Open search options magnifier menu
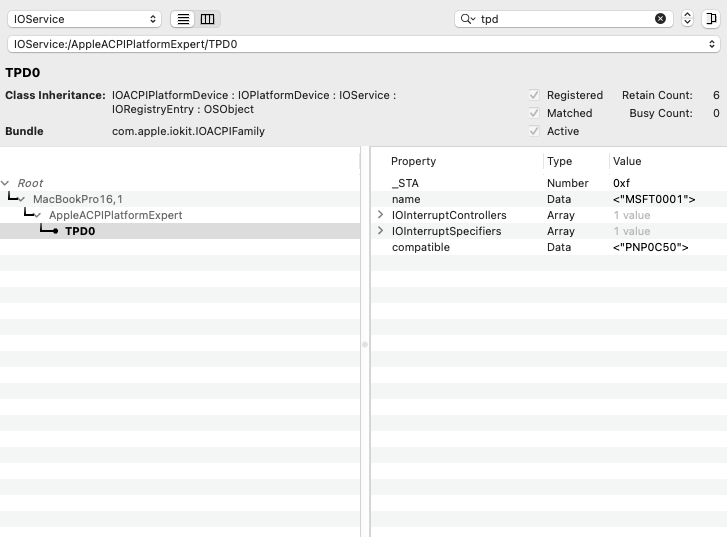Screen dimensions: 727x537 (467, 19)
